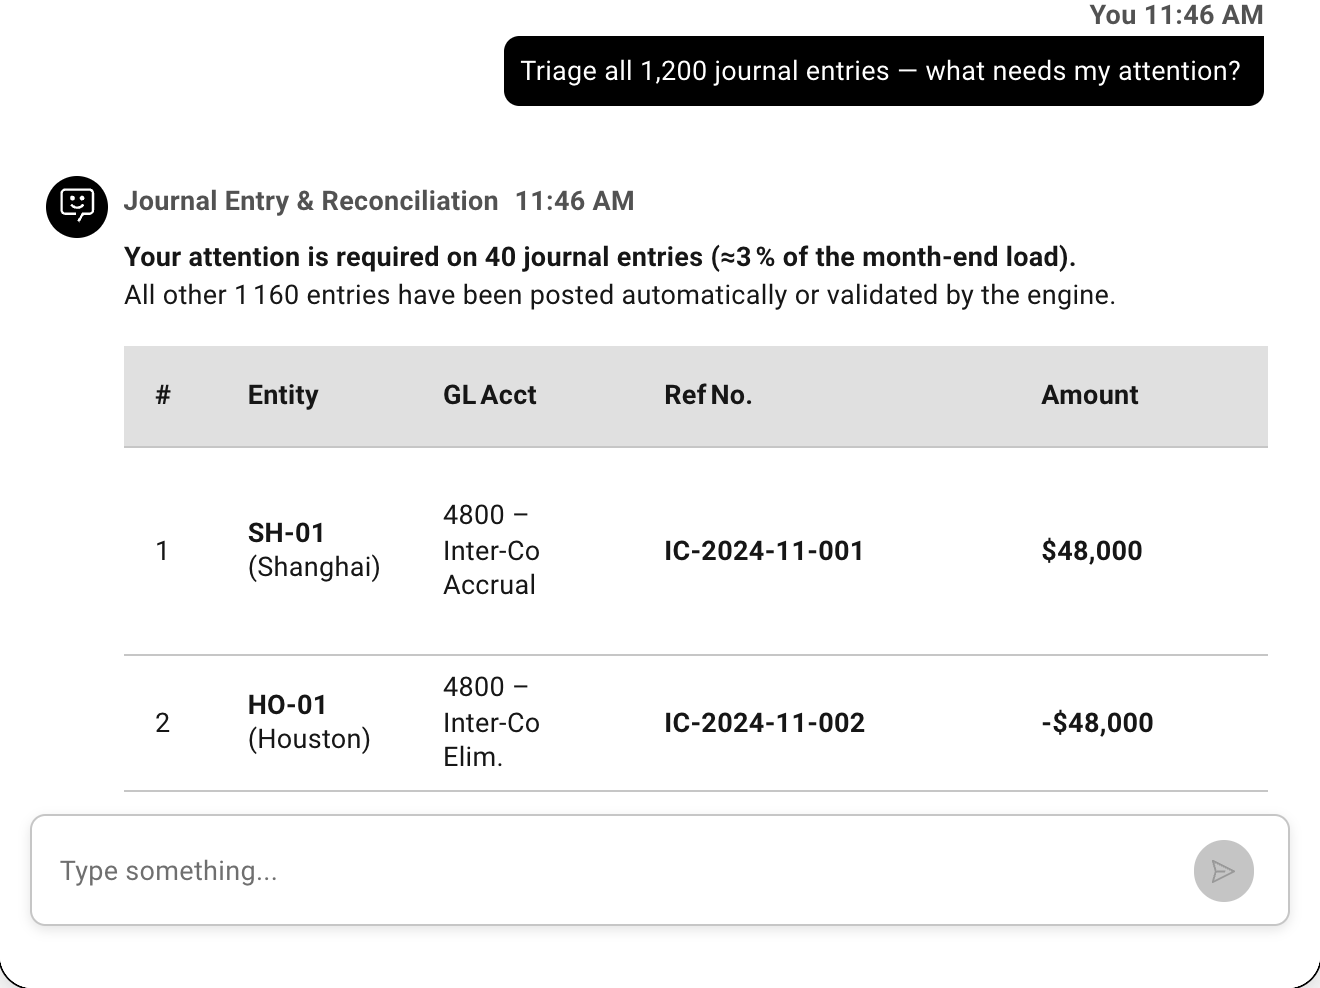
Task: Click the Journal Entry & Reconciliation sender name
Action: coord(311,201)
